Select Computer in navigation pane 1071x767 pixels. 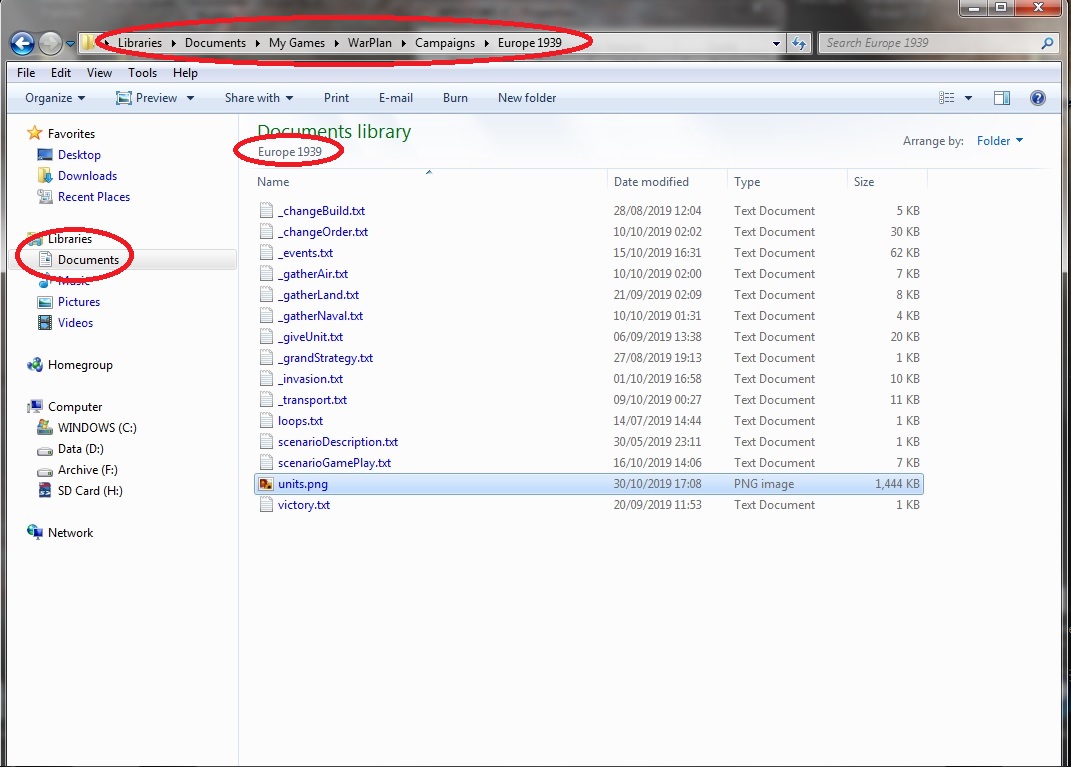74,407
